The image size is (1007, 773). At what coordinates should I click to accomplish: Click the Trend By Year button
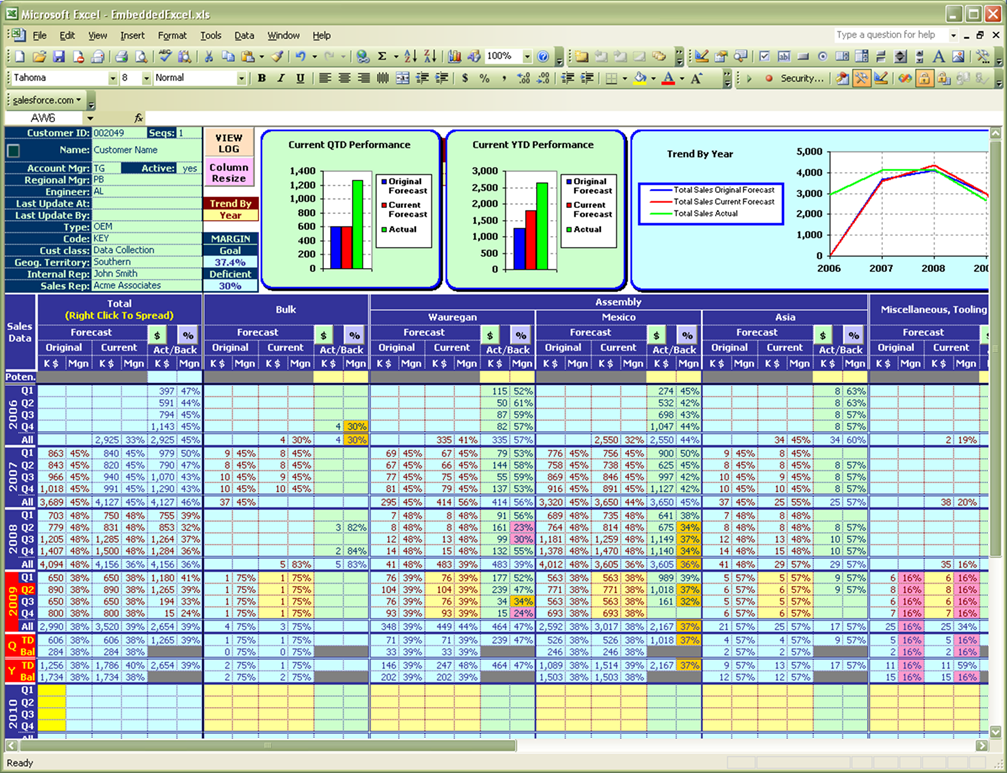coord(231,209)
